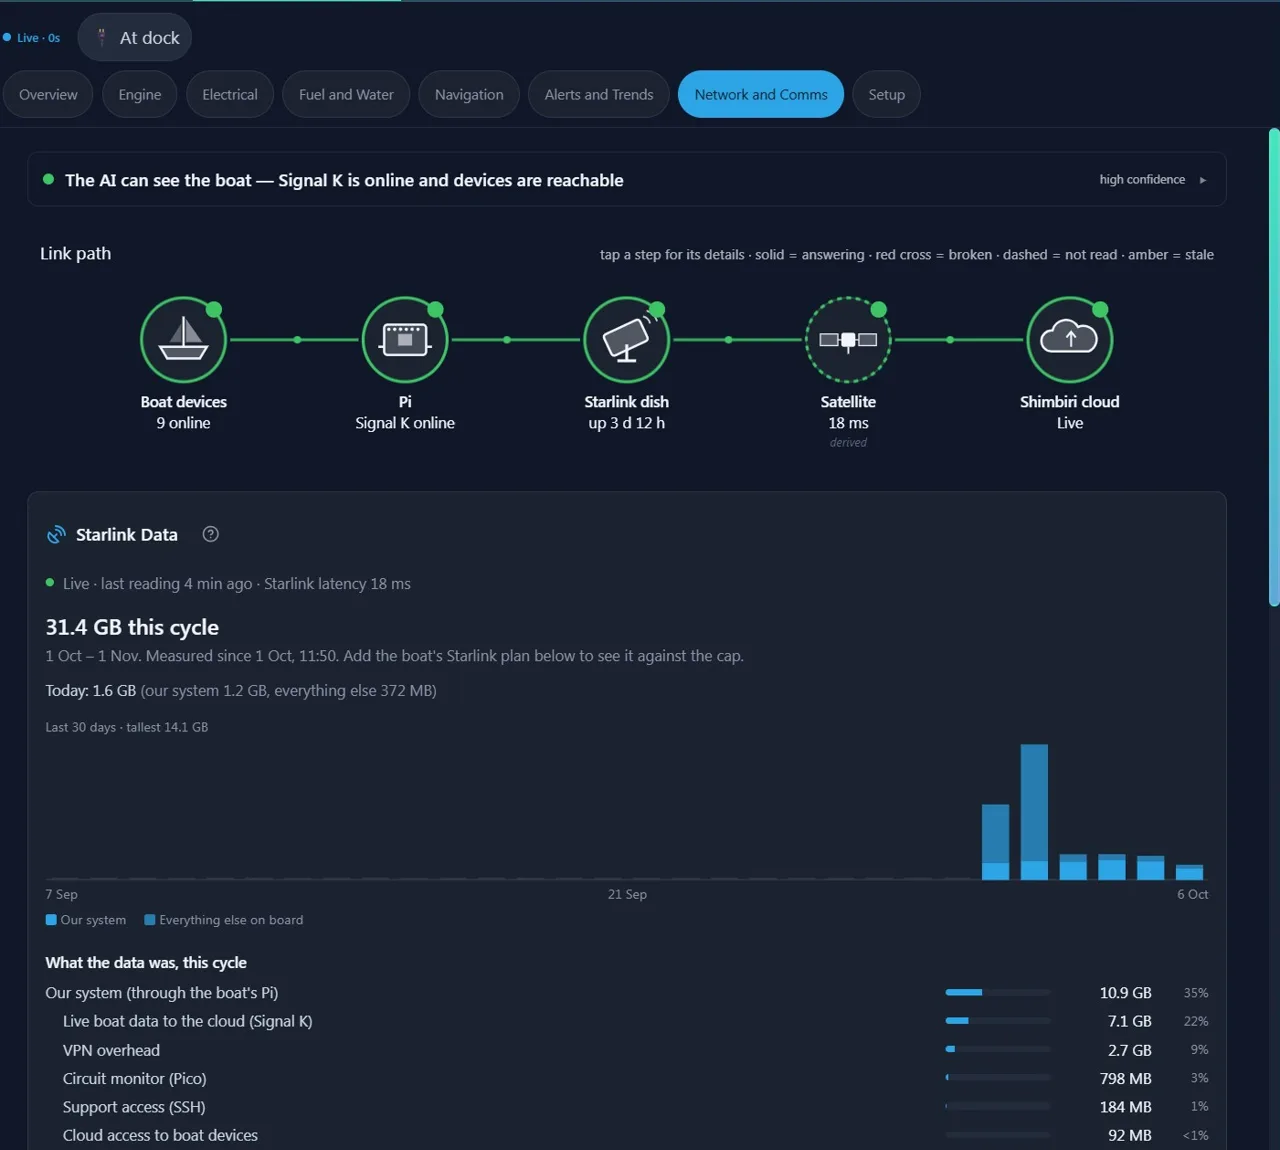Click the page vertical scrollbar

click(1274, 367)
